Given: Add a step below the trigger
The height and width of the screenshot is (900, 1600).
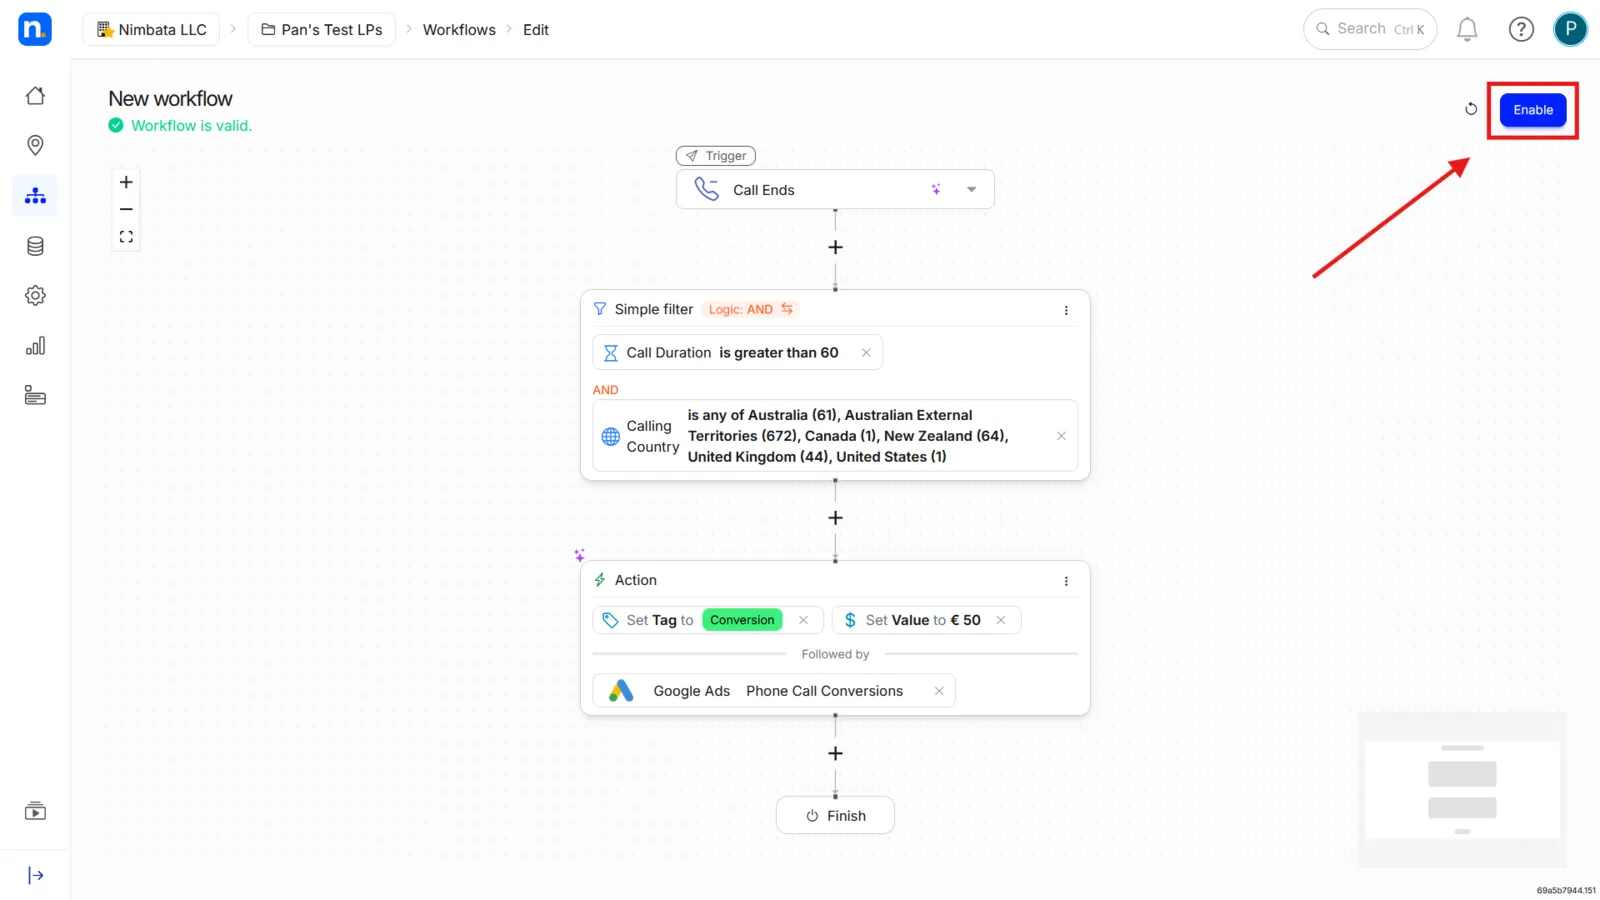Looking at the screenshot, I should [x=835, y=247].
